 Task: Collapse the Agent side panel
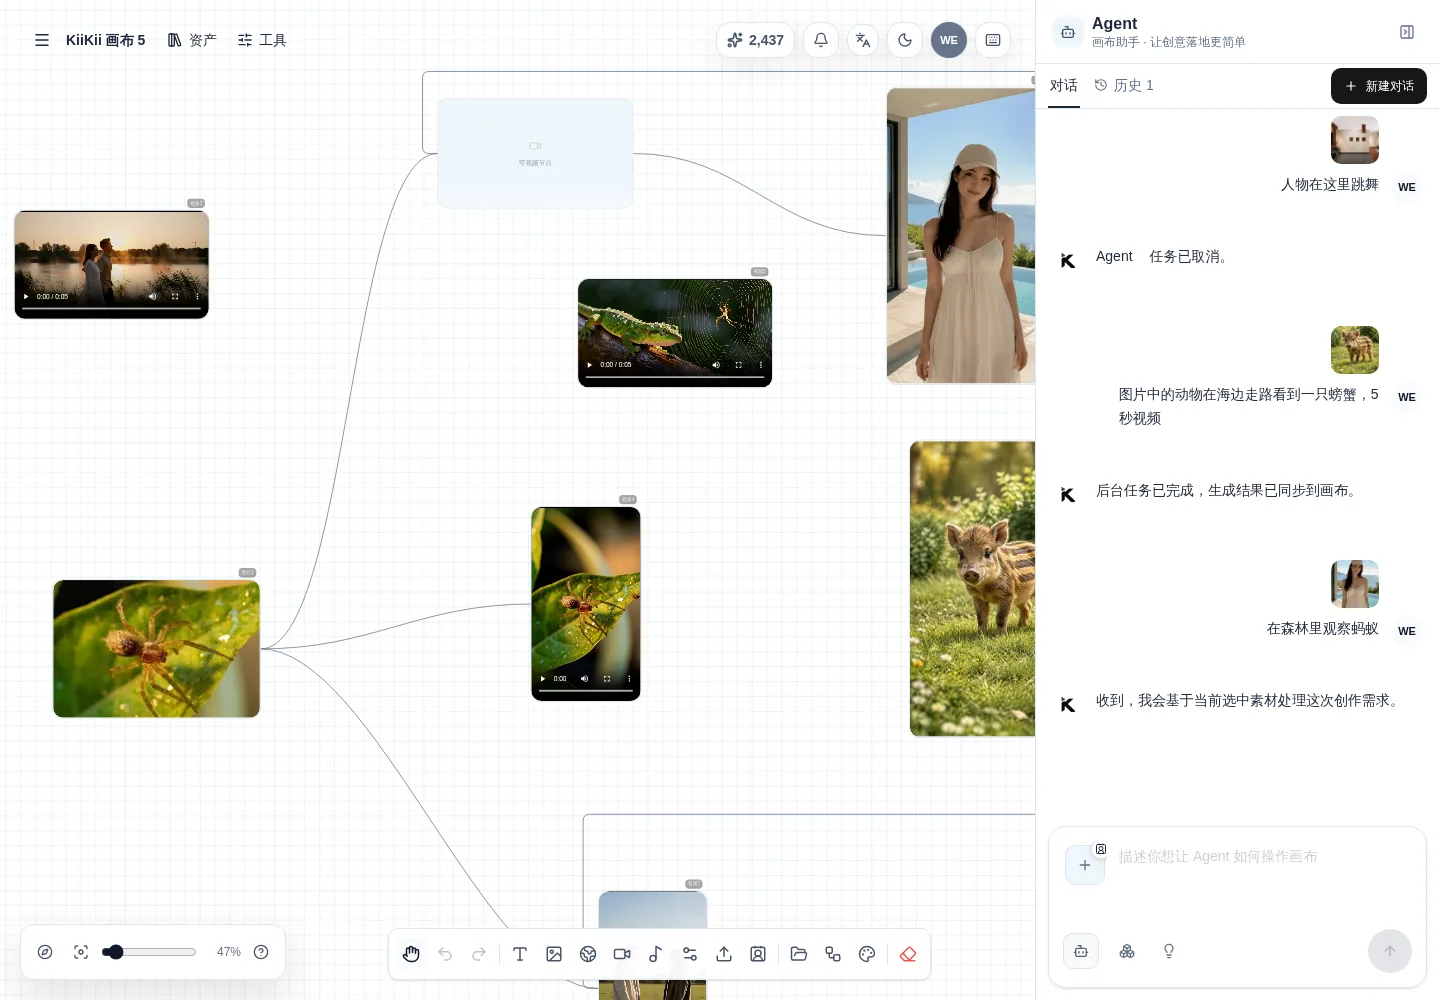(x=1407, y=32)
